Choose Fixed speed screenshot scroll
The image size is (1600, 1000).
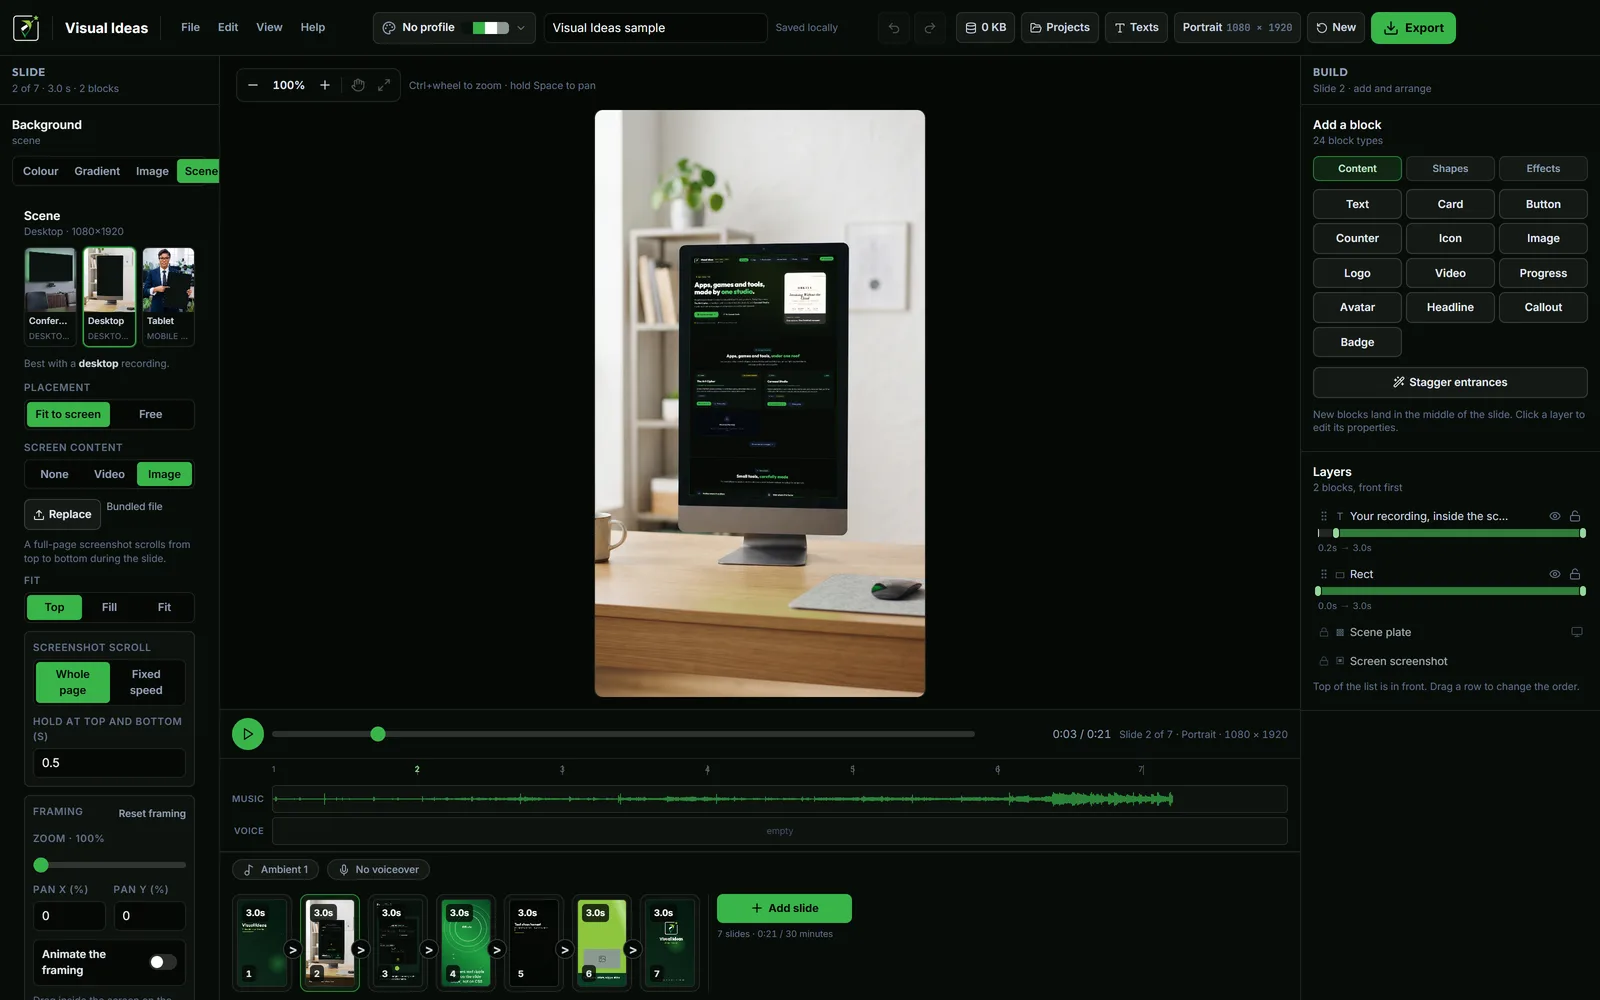tap(146, 682)
